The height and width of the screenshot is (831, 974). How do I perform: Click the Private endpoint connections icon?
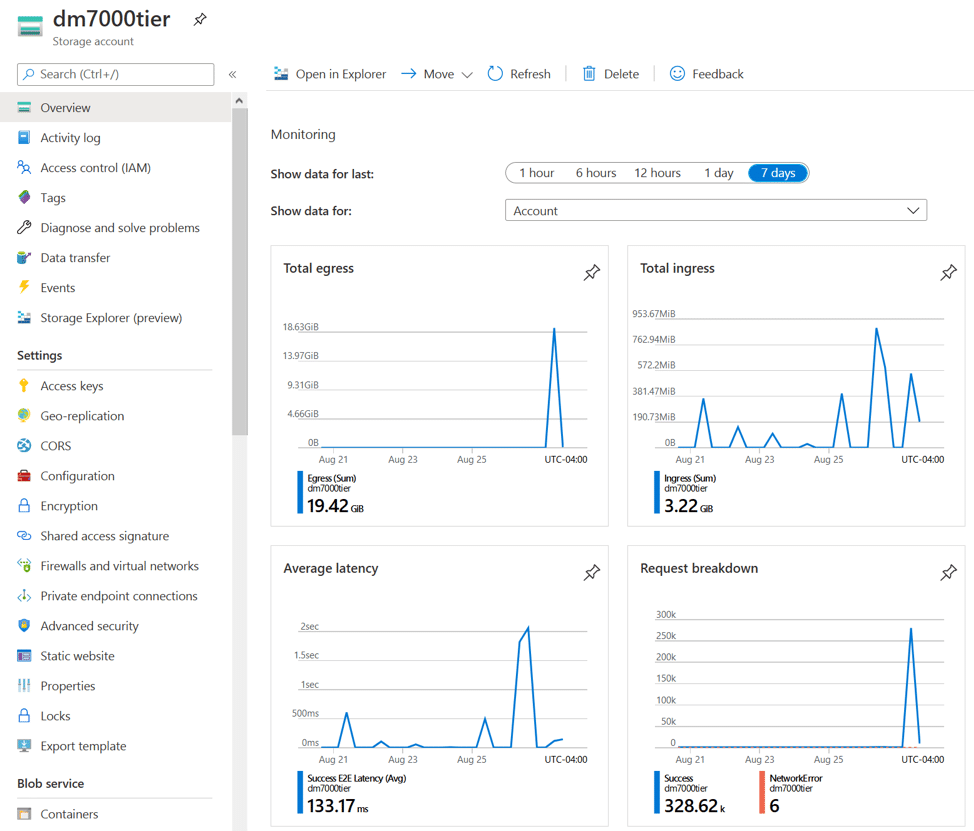pos(24,596)
